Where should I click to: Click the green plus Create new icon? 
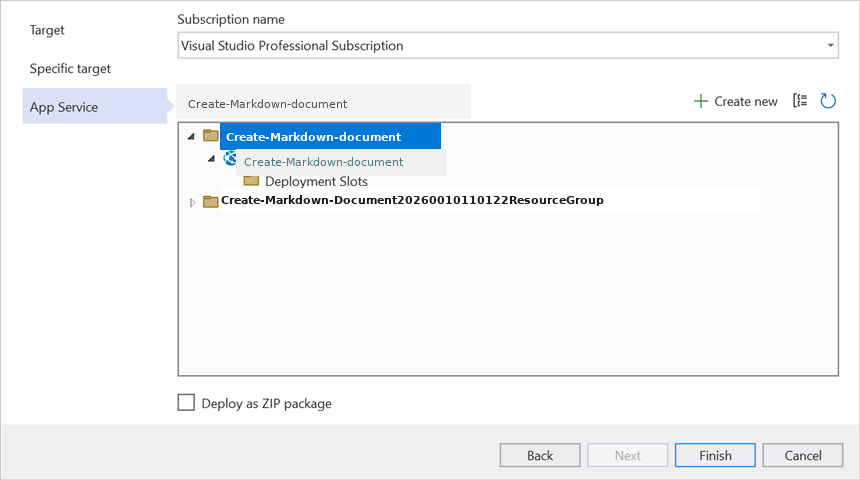[x=700, y=101]
